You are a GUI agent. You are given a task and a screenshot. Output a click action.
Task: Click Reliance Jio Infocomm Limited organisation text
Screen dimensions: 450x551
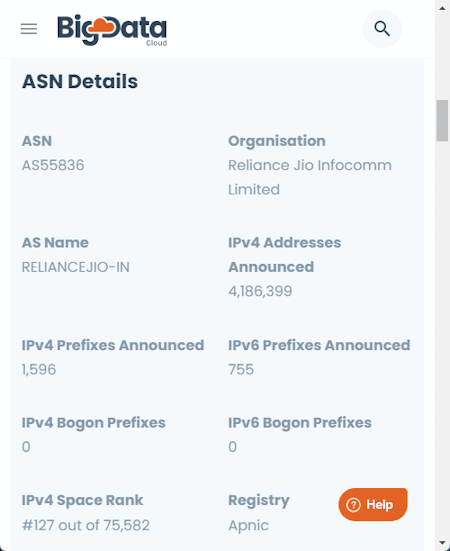point(310,177)
